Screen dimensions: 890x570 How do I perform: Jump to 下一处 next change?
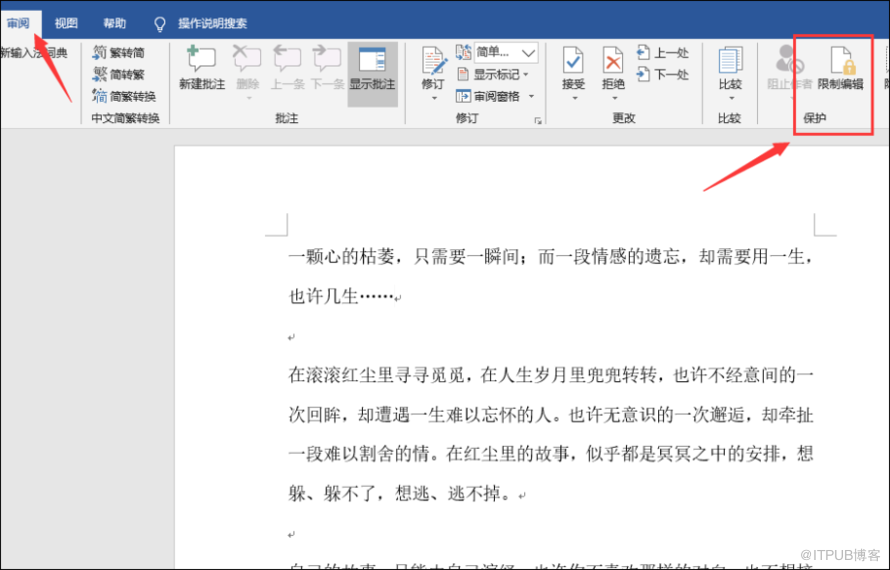coord(663,74)
